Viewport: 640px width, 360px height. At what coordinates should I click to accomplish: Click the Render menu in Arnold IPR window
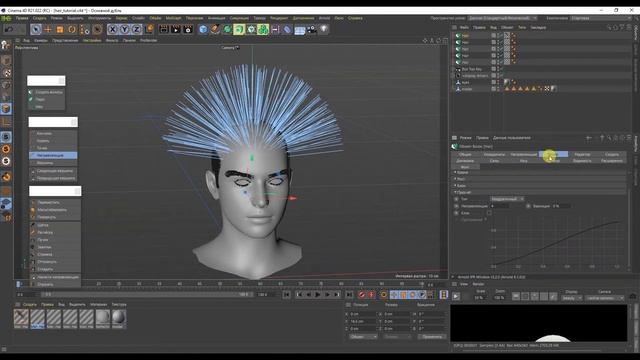point(478,284)
